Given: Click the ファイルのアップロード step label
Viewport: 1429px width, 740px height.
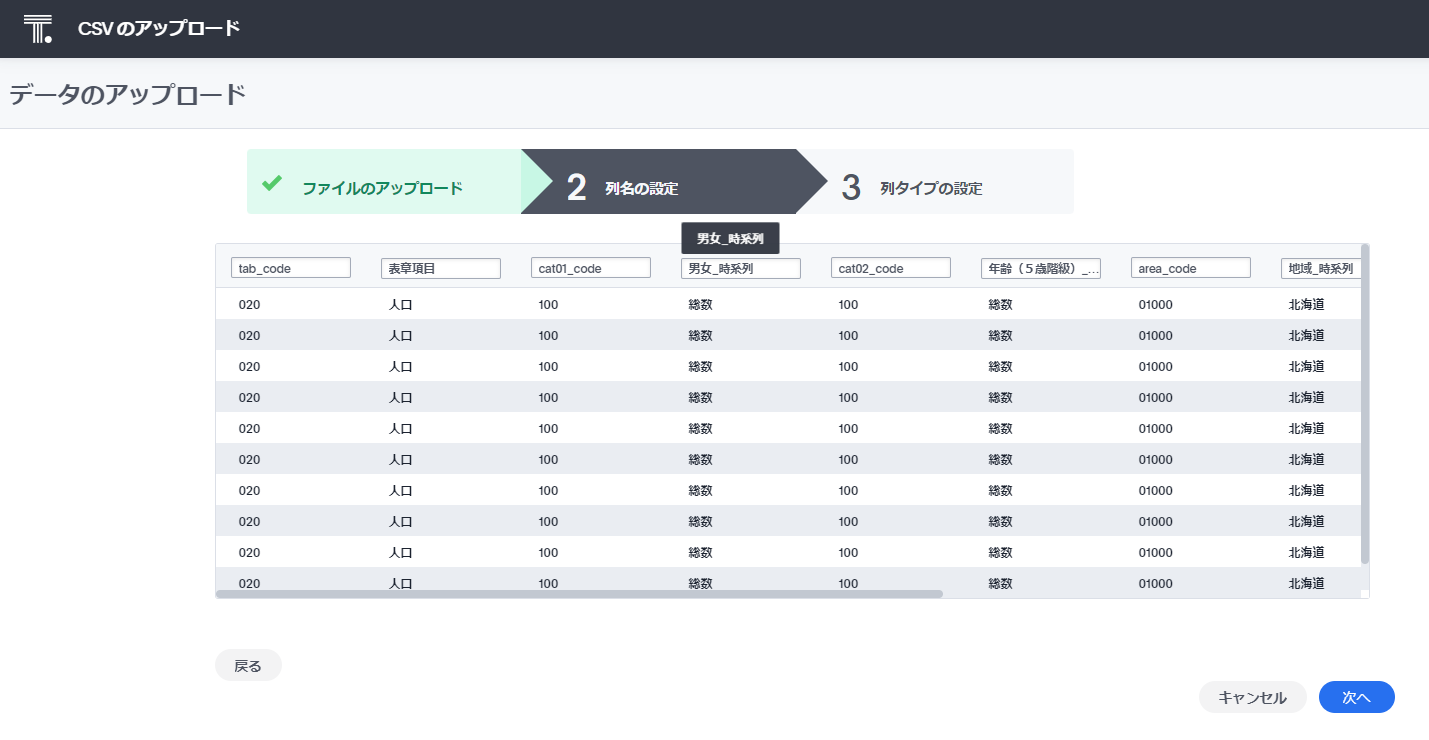Looking at the screenshot, I should (382, 185).
